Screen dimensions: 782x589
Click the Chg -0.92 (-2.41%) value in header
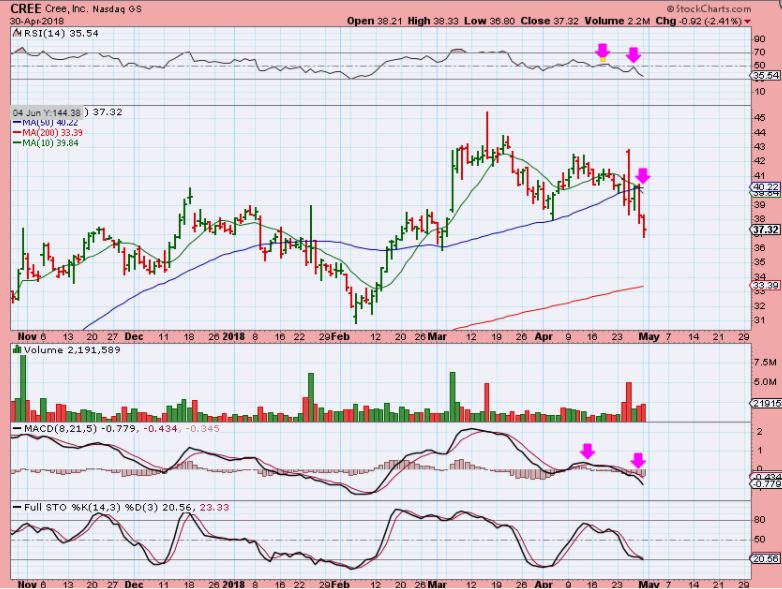[735, 19]
